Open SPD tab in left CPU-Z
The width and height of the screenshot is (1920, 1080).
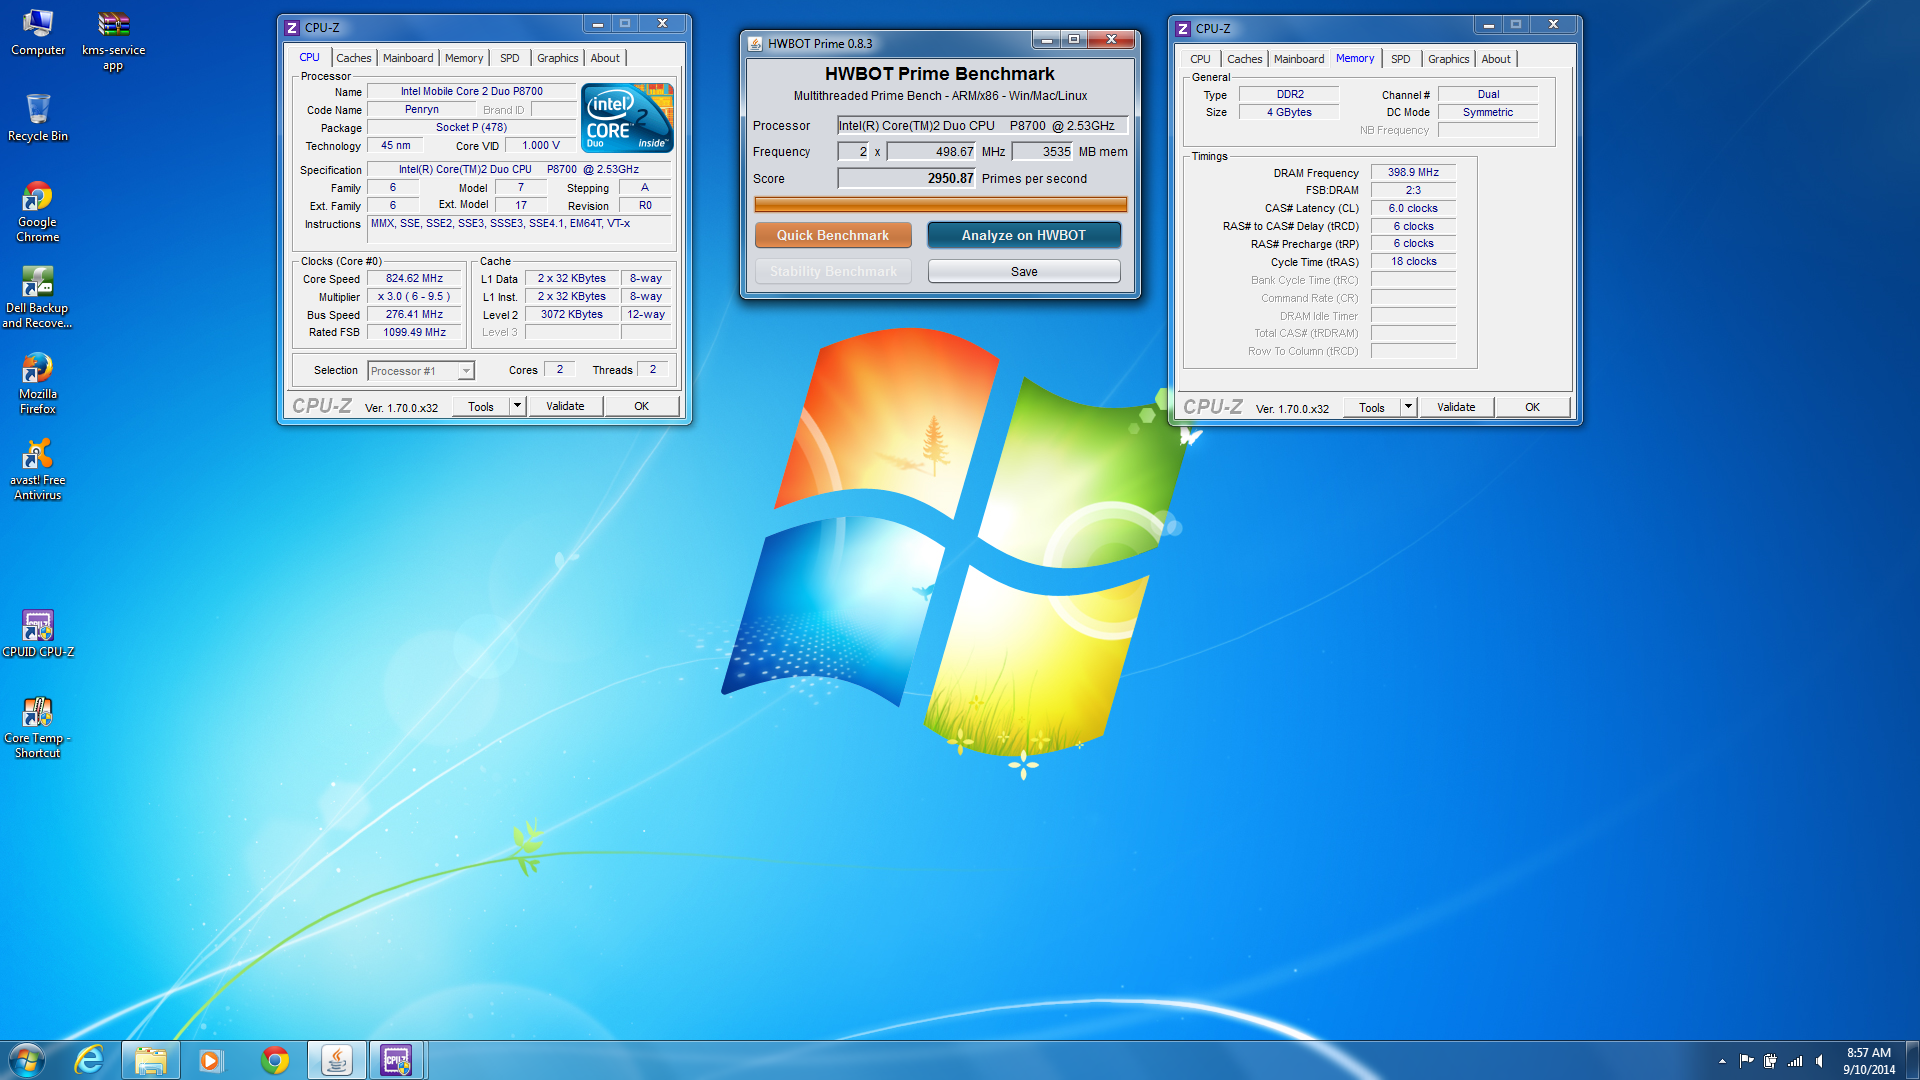pos(509,58)
